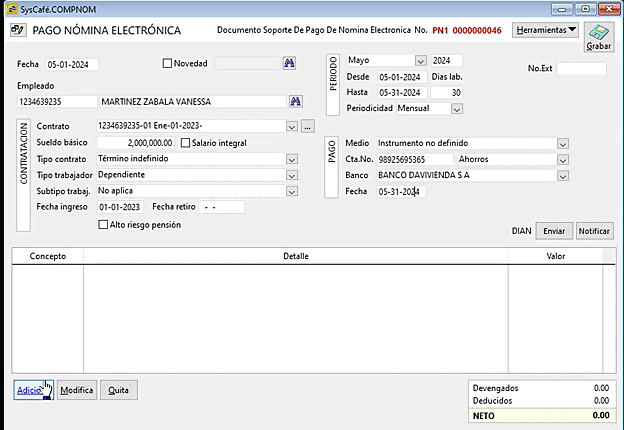The height and width of the screenshot is (430, 624).
Task: Click the Enviar button for DIAN
Action: click(x=554, y=231)
